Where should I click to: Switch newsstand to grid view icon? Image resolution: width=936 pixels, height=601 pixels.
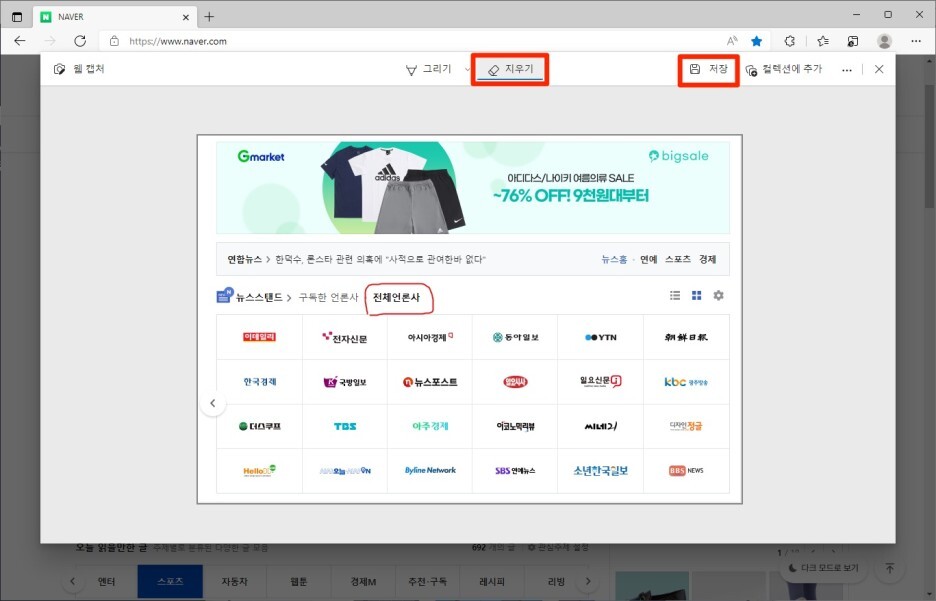697,295
